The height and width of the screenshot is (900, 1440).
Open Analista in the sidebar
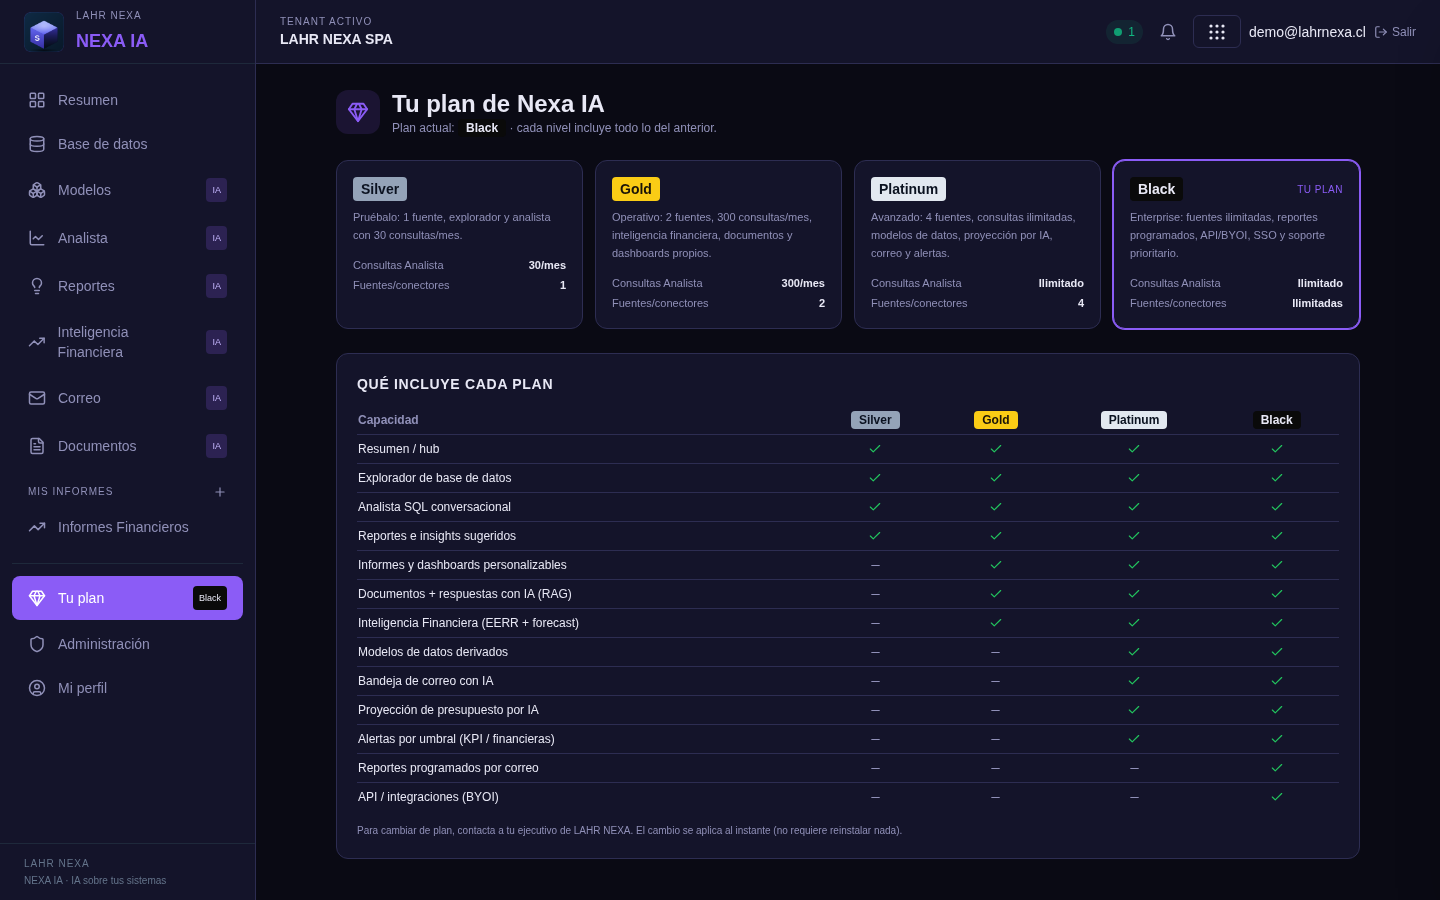[127, 238]
